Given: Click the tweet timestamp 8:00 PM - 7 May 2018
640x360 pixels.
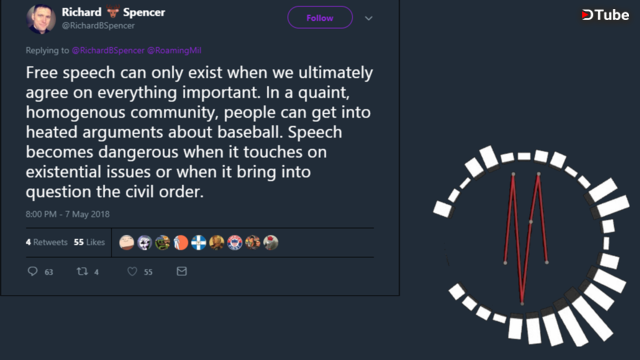Looking at the screenshot, I should [68, 214].
